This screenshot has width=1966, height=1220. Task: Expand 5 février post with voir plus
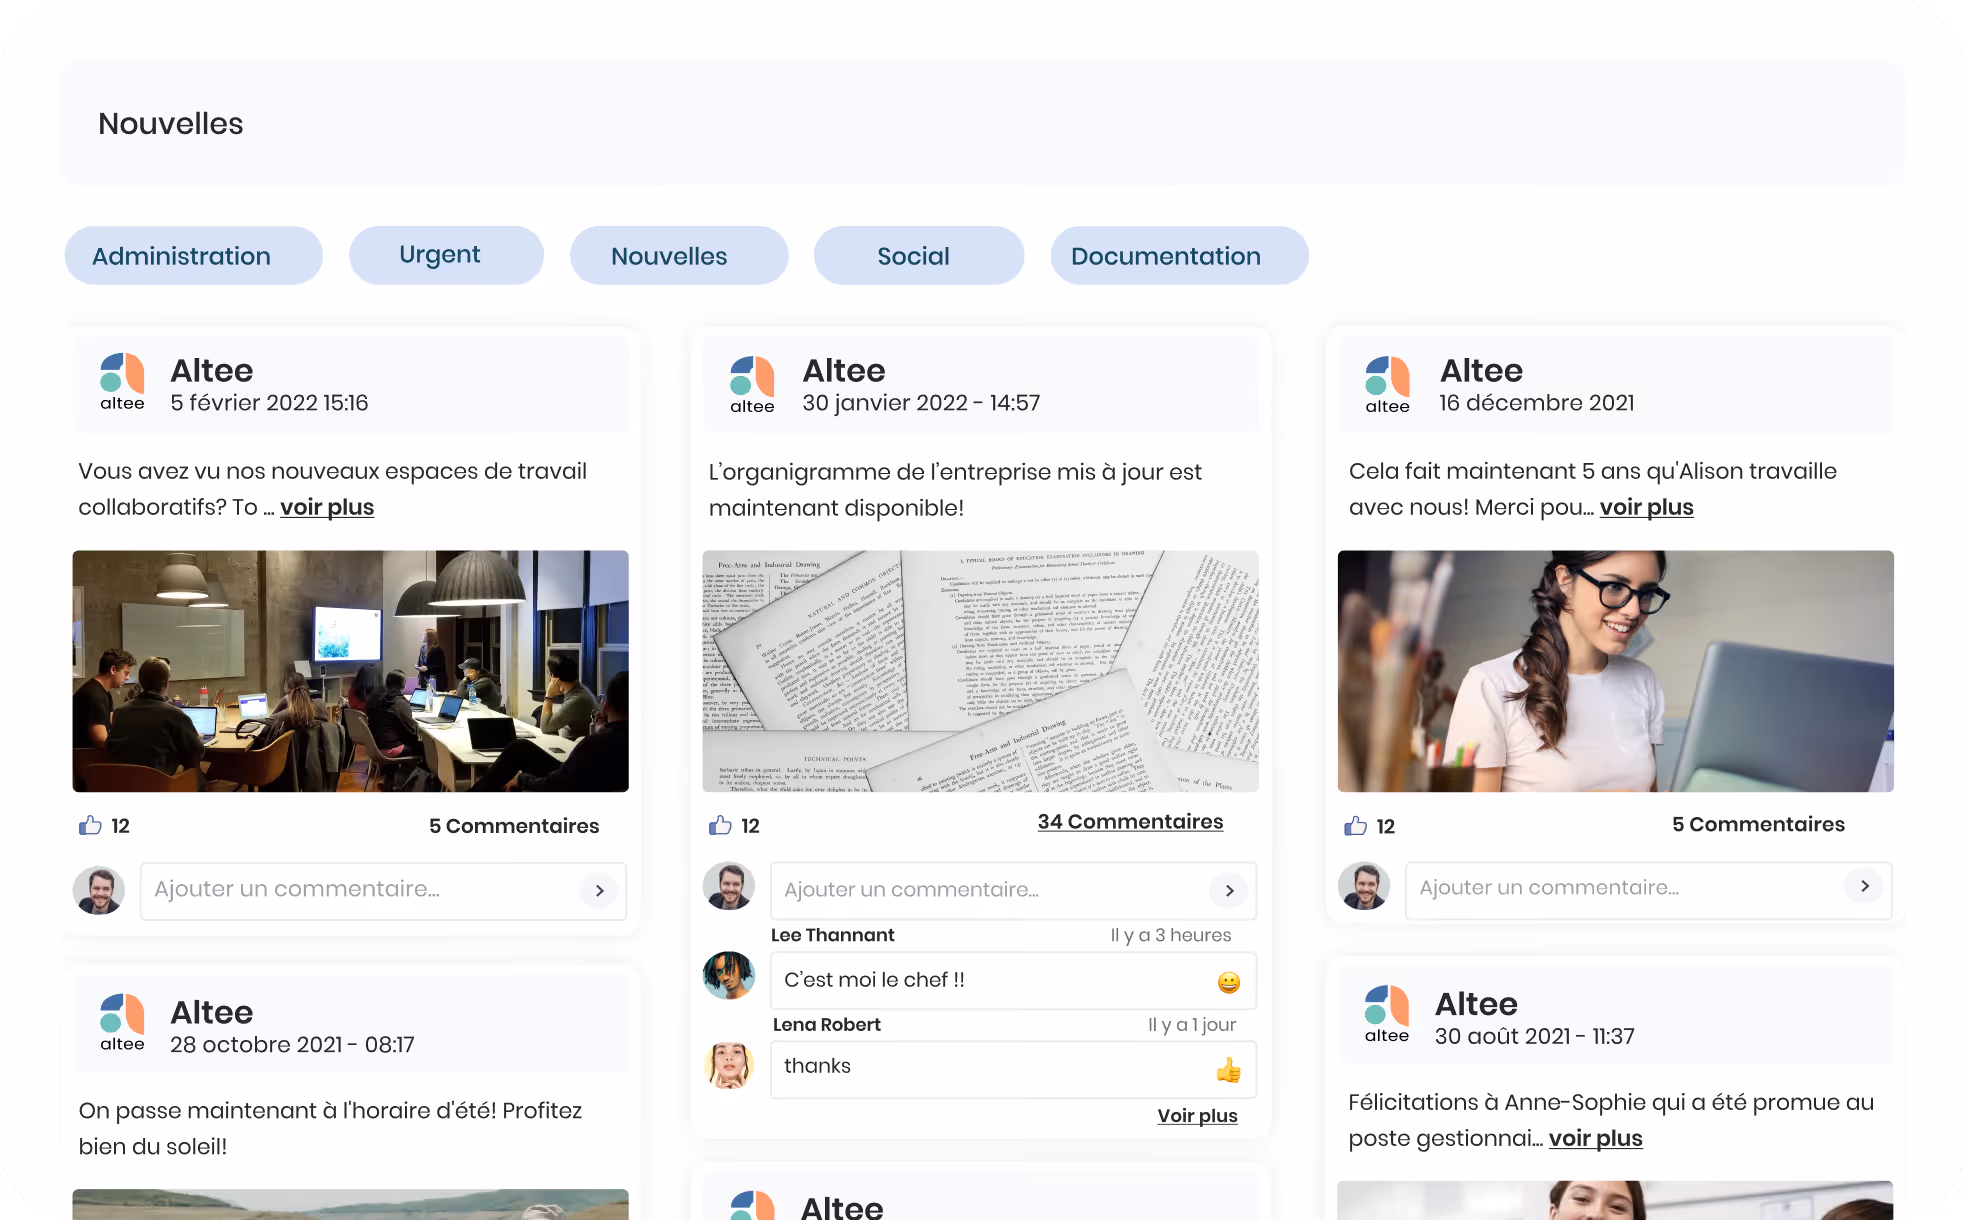pos(327,507)
